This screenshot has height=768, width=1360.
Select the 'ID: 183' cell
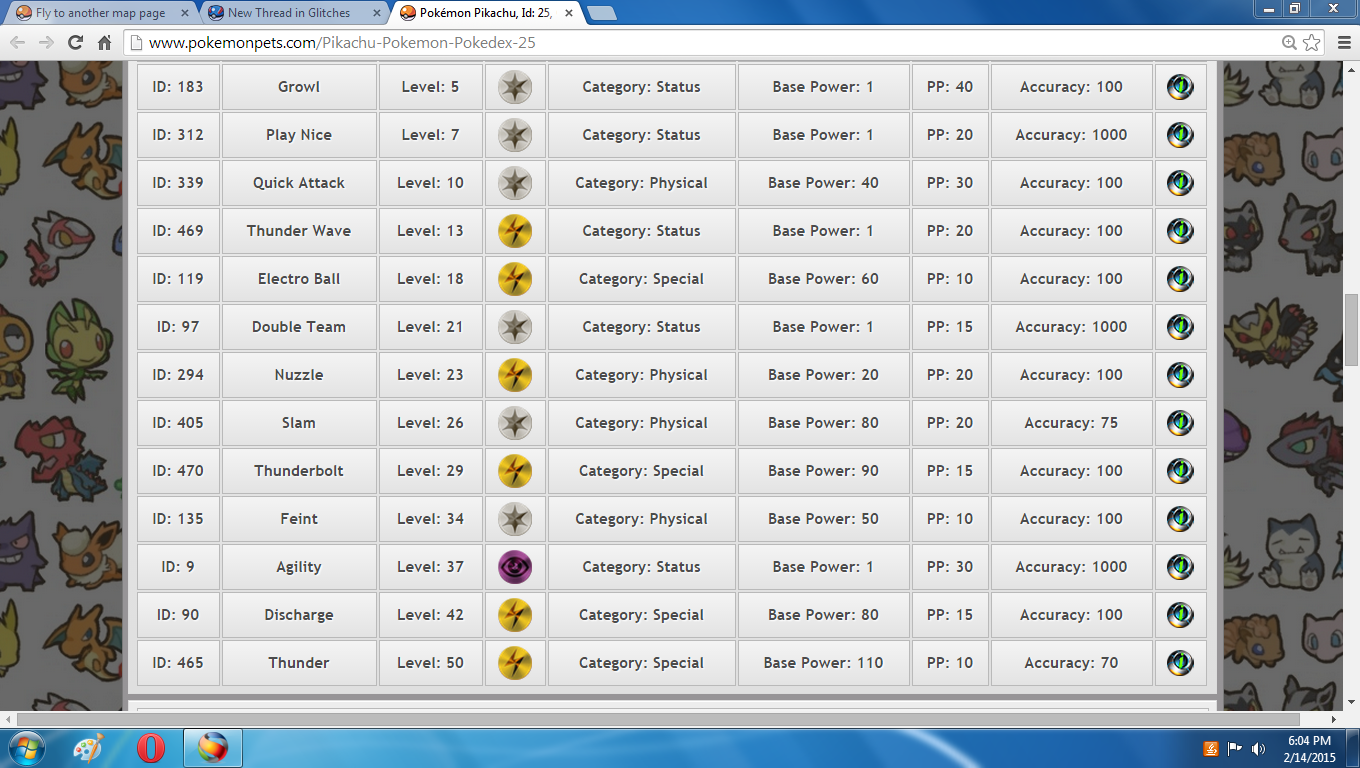[178, 87]
